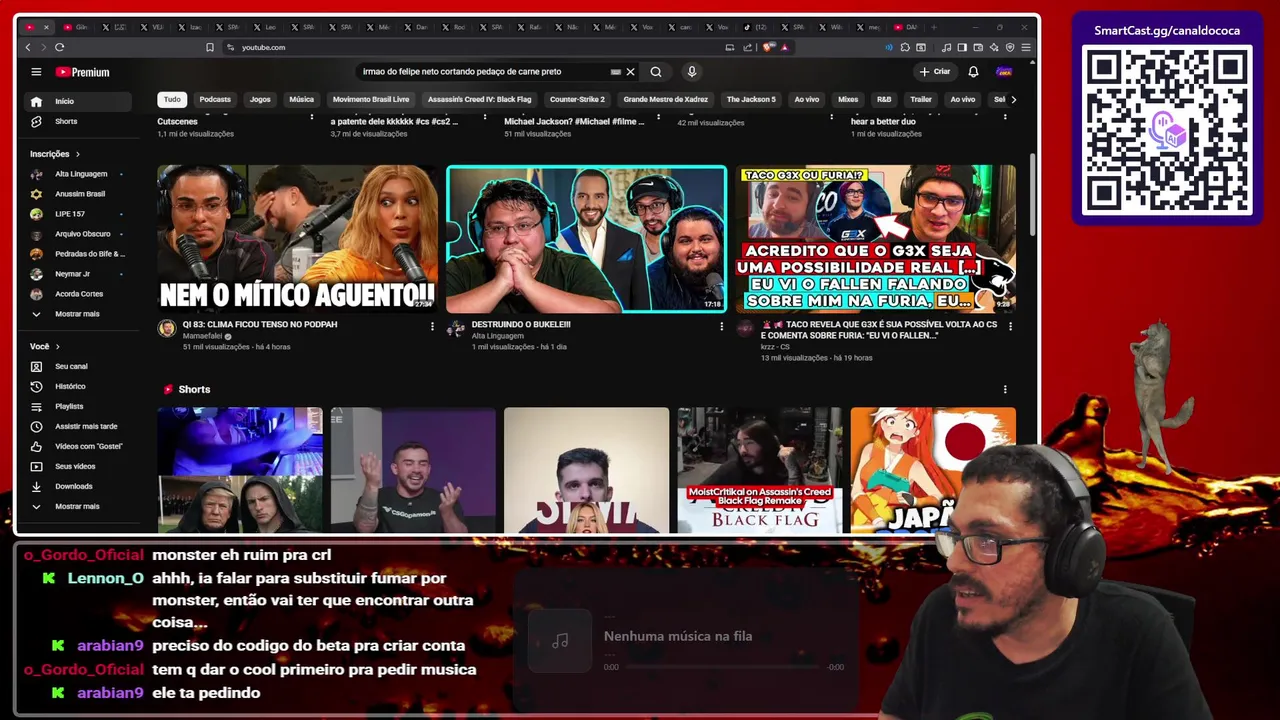
Task: Open a new browser tab with plus
Action: pyautogui.click(x=934, y=27)
